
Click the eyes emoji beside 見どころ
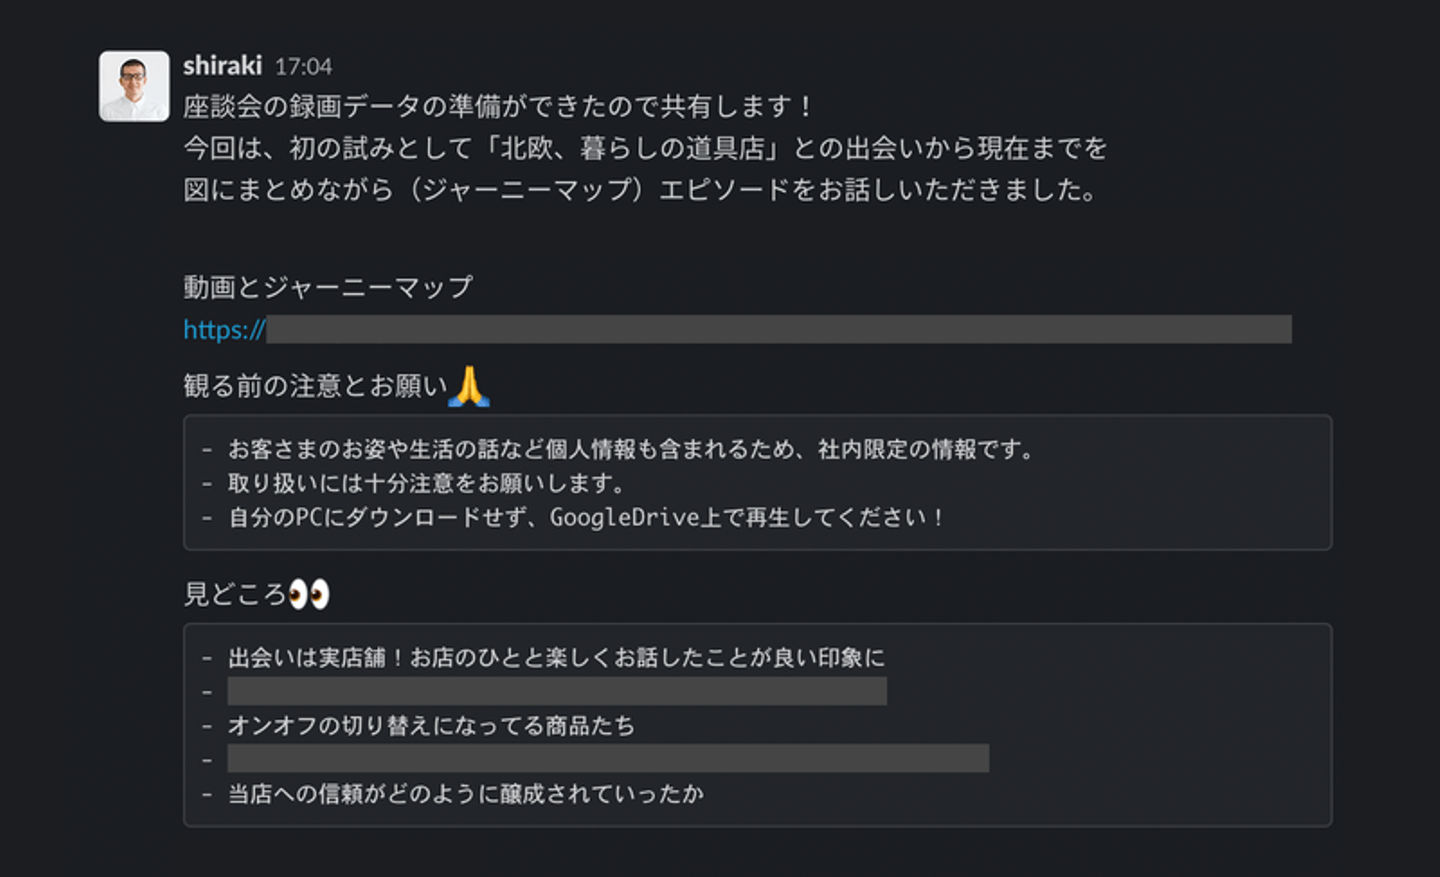tap(309, 595)
